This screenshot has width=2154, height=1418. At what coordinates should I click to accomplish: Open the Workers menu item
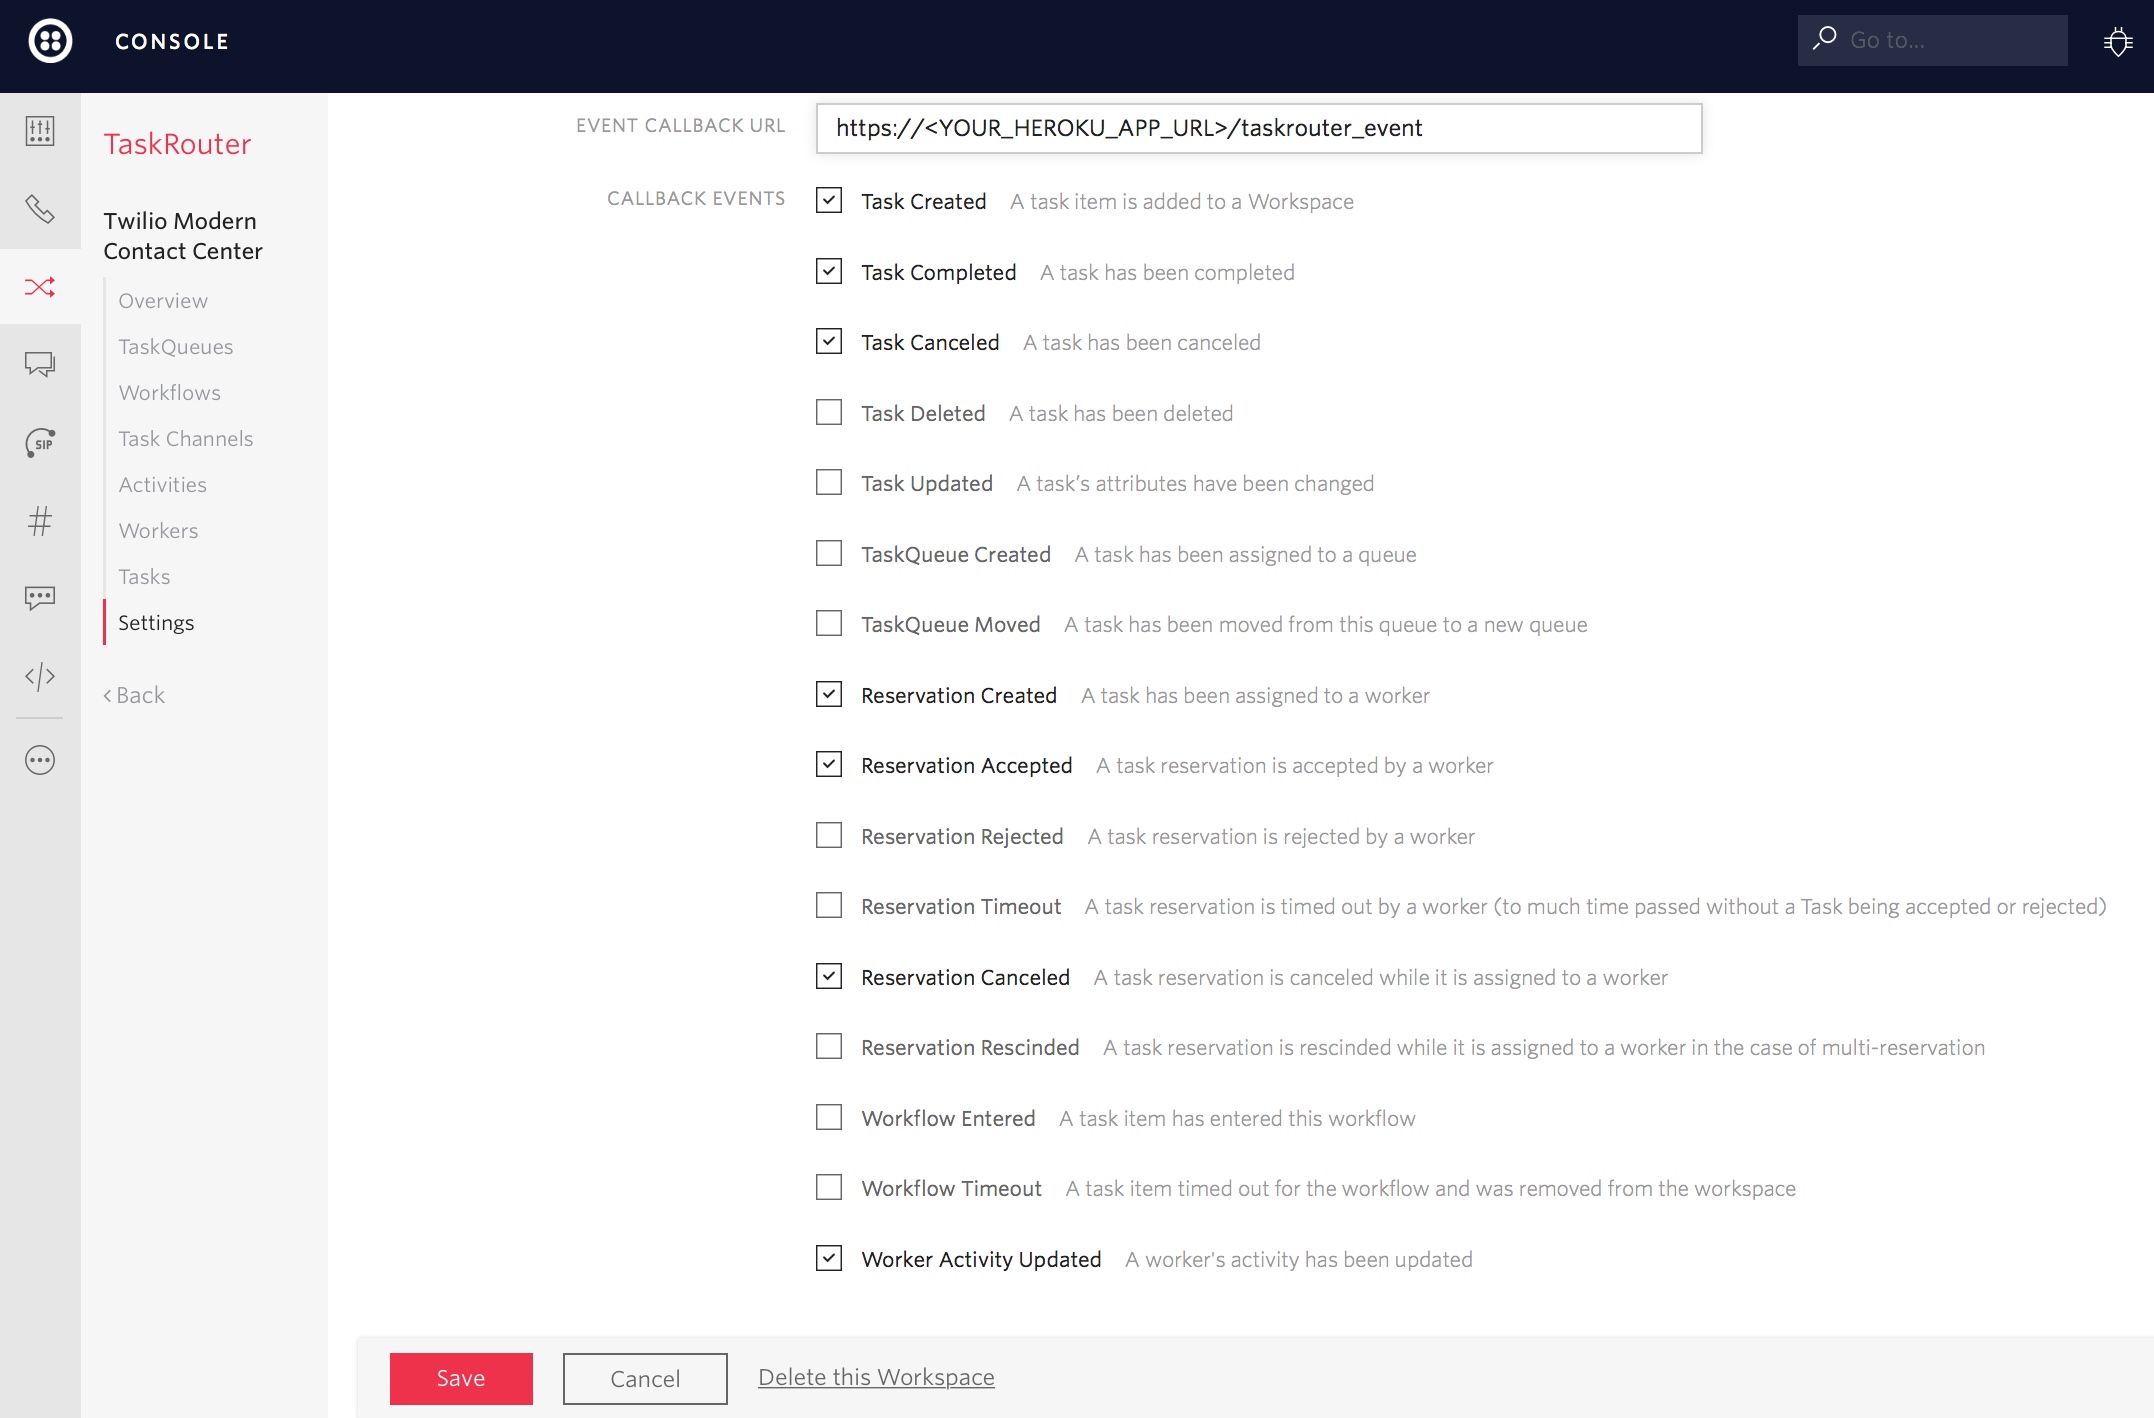click(158, 531)
